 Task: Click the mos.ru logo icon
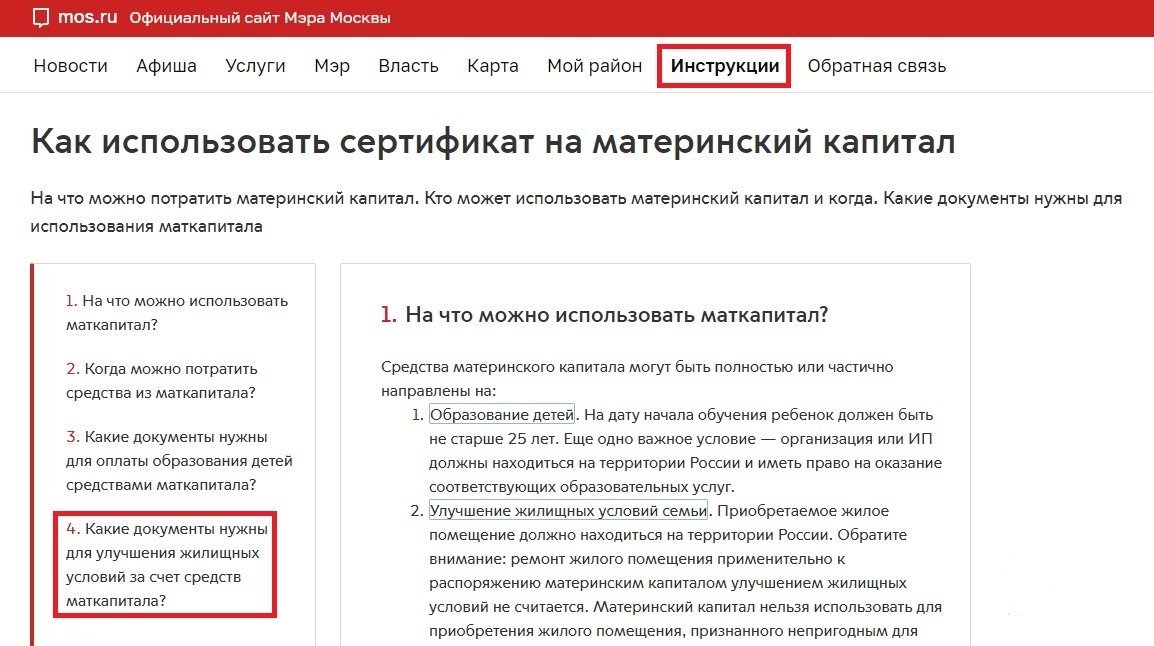(x=40, y=18)
